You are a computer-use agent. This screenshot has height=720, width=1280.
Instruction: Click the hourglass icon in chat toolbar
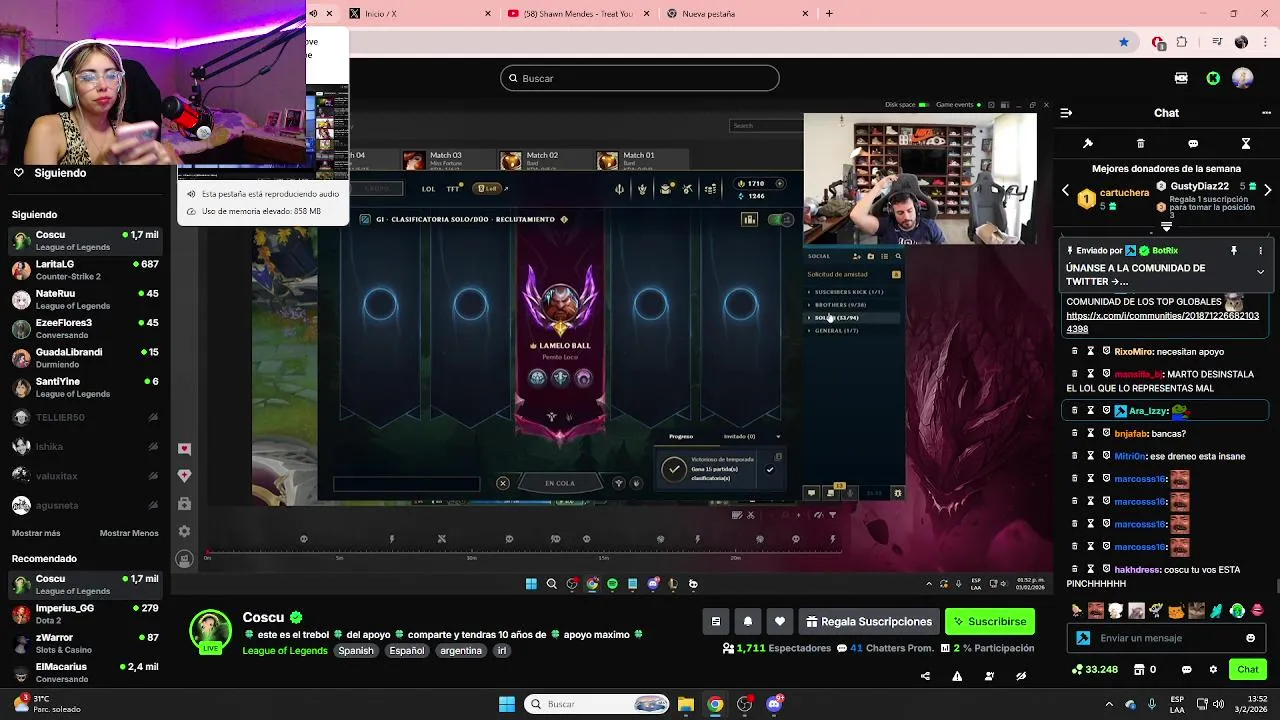point(1246,143)
